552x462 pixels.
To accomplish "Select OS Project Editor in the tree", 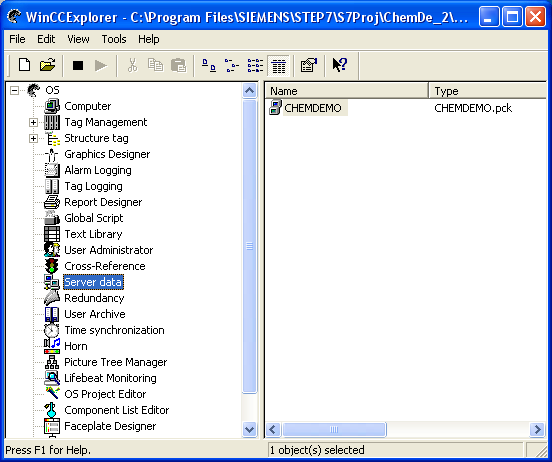I will pyautogui.click(x=105, y=394).
